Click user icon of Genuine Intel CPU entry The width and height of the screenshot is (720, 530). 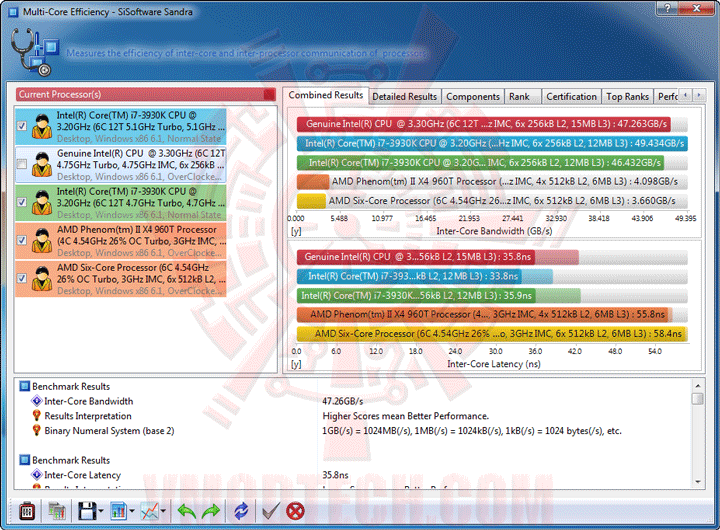[x=42, y=164]
